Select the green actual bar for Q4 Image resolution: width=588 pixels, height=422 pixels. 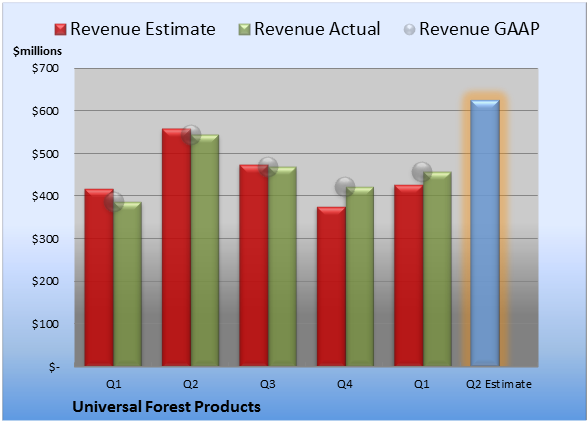pos(359,276)
